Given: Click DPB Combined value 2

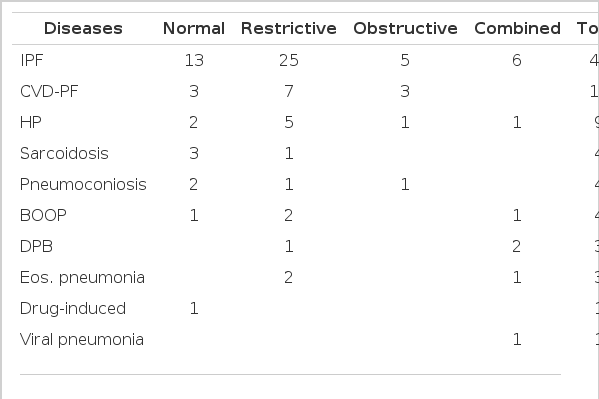Looking at the screenshot, I should 516,246.
